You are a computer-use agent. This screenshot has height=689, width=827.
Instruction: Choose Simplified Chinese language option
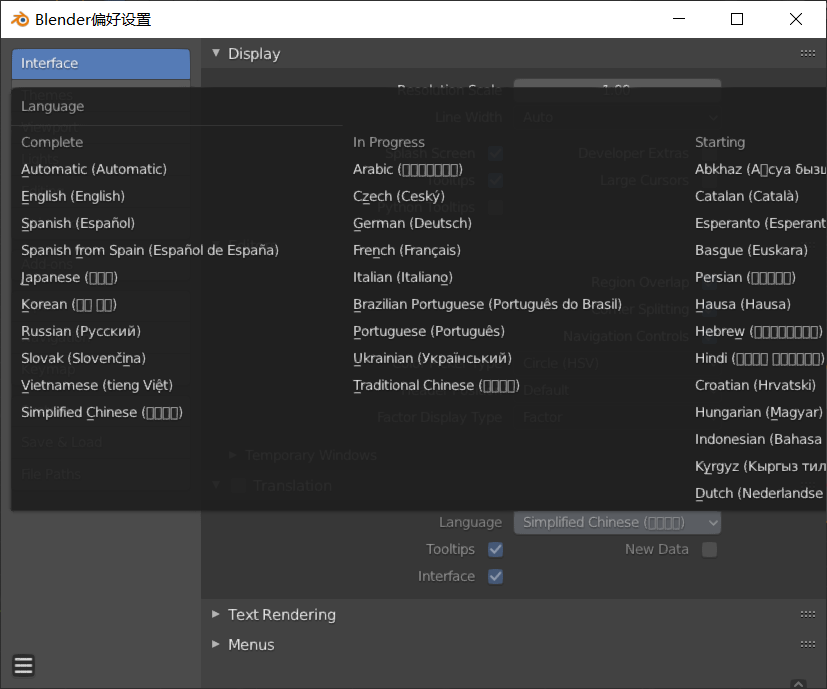tap(102, 413)
